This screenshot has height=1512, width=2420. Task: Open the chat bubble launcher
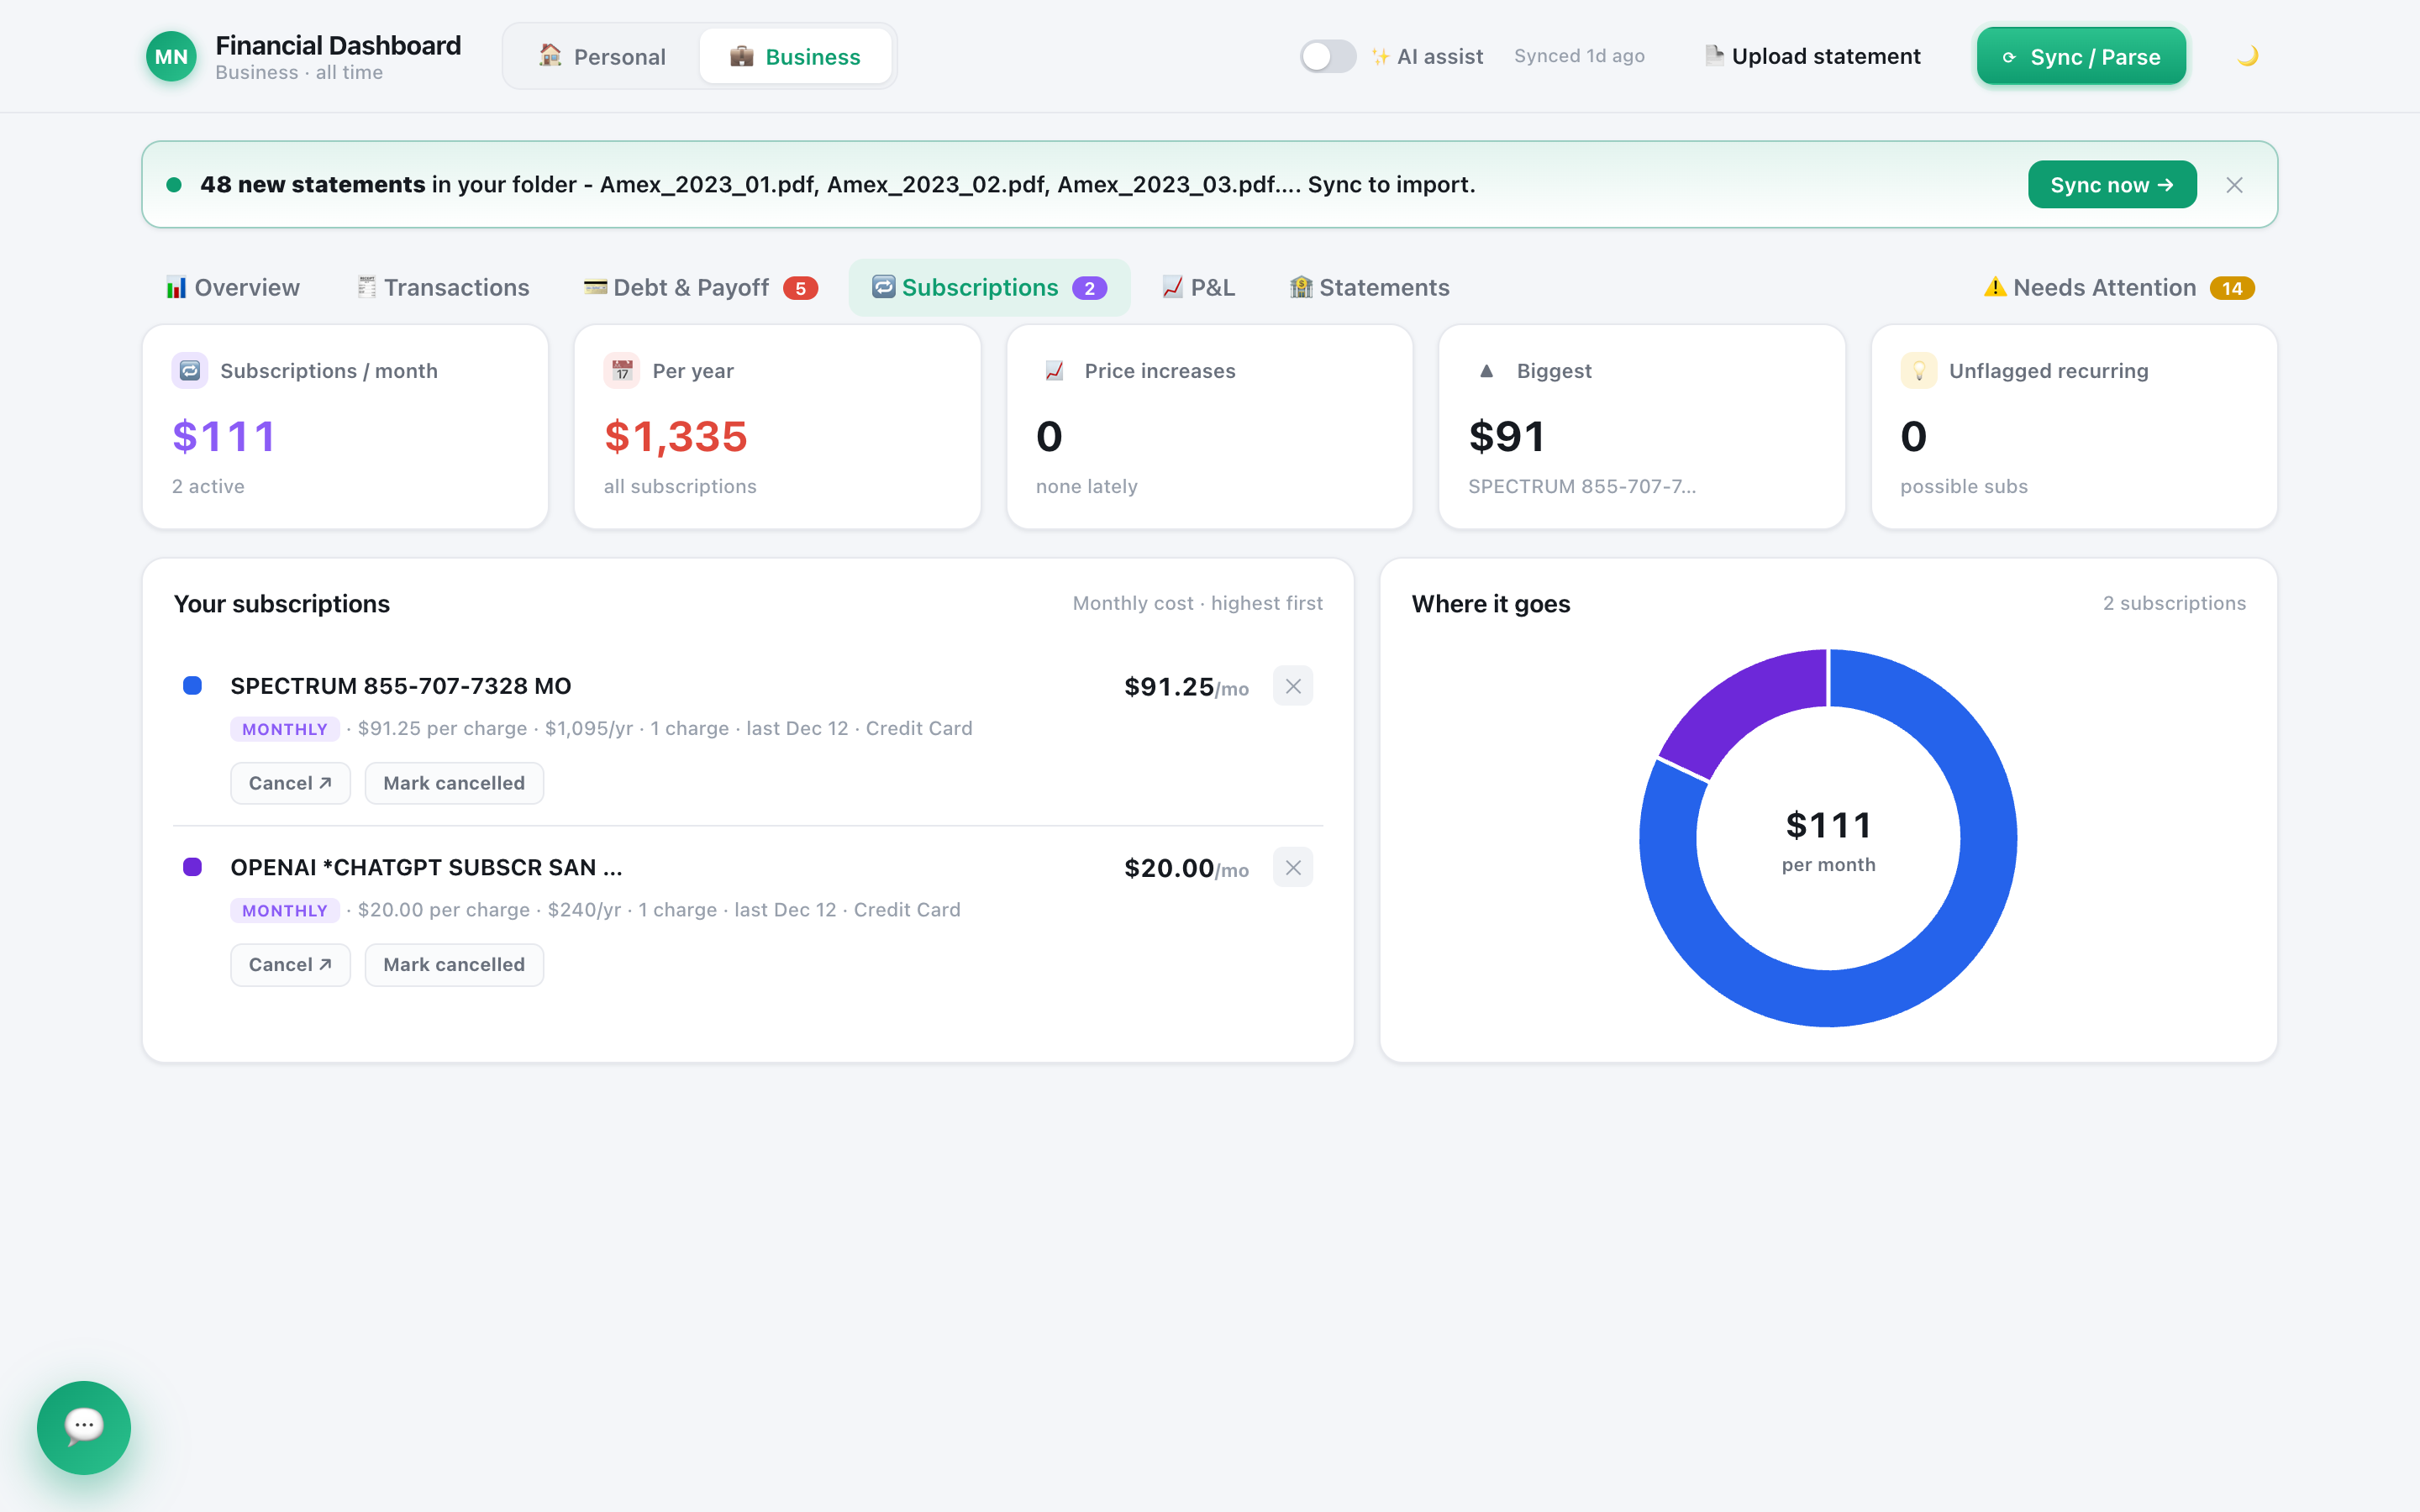tap(84, 1427)
